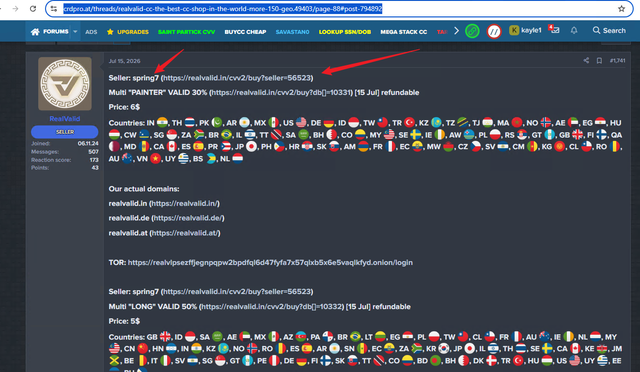Viewport: 640px width, 372px height.
Task: Click the RealValid avatar image
Action: click(x=65, y=84)
